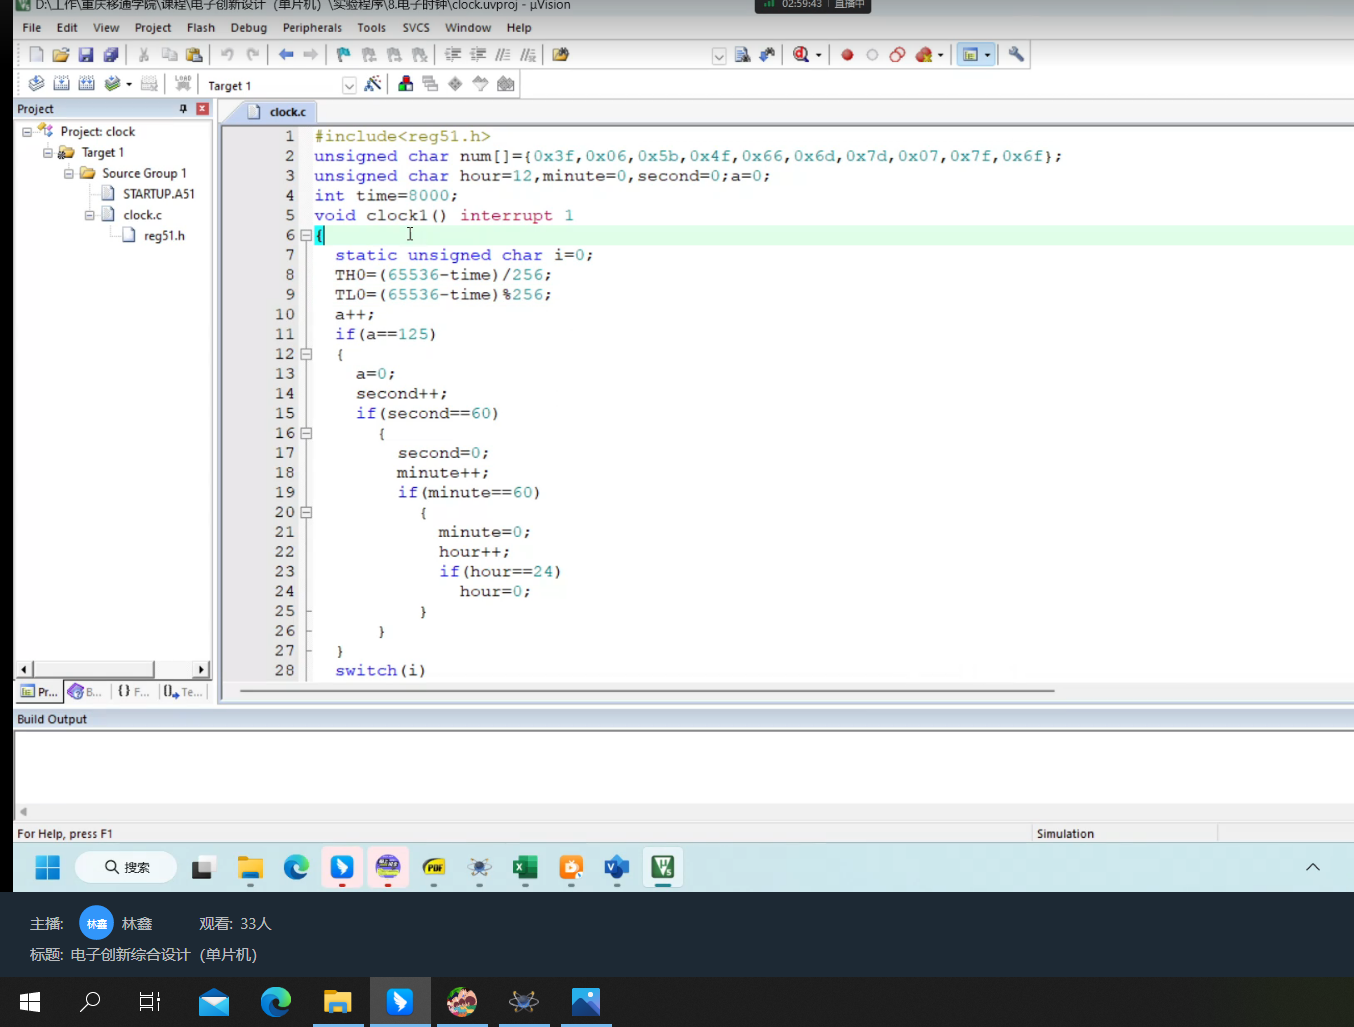Disable all breakpoints using the double-circle icon
The height and width of the screenshot is (1027, 1354).
coord(897,55)
